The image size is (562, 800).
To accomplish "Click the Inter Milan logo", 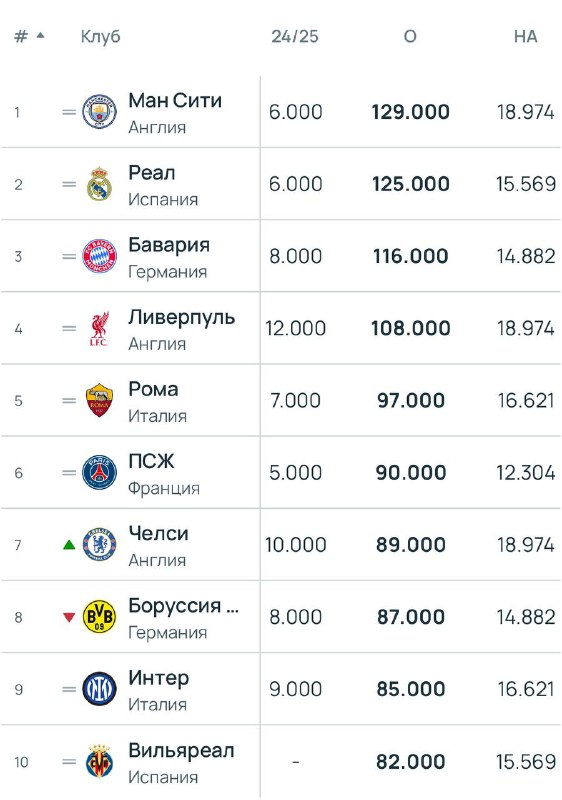I will (x=99, y=689).
